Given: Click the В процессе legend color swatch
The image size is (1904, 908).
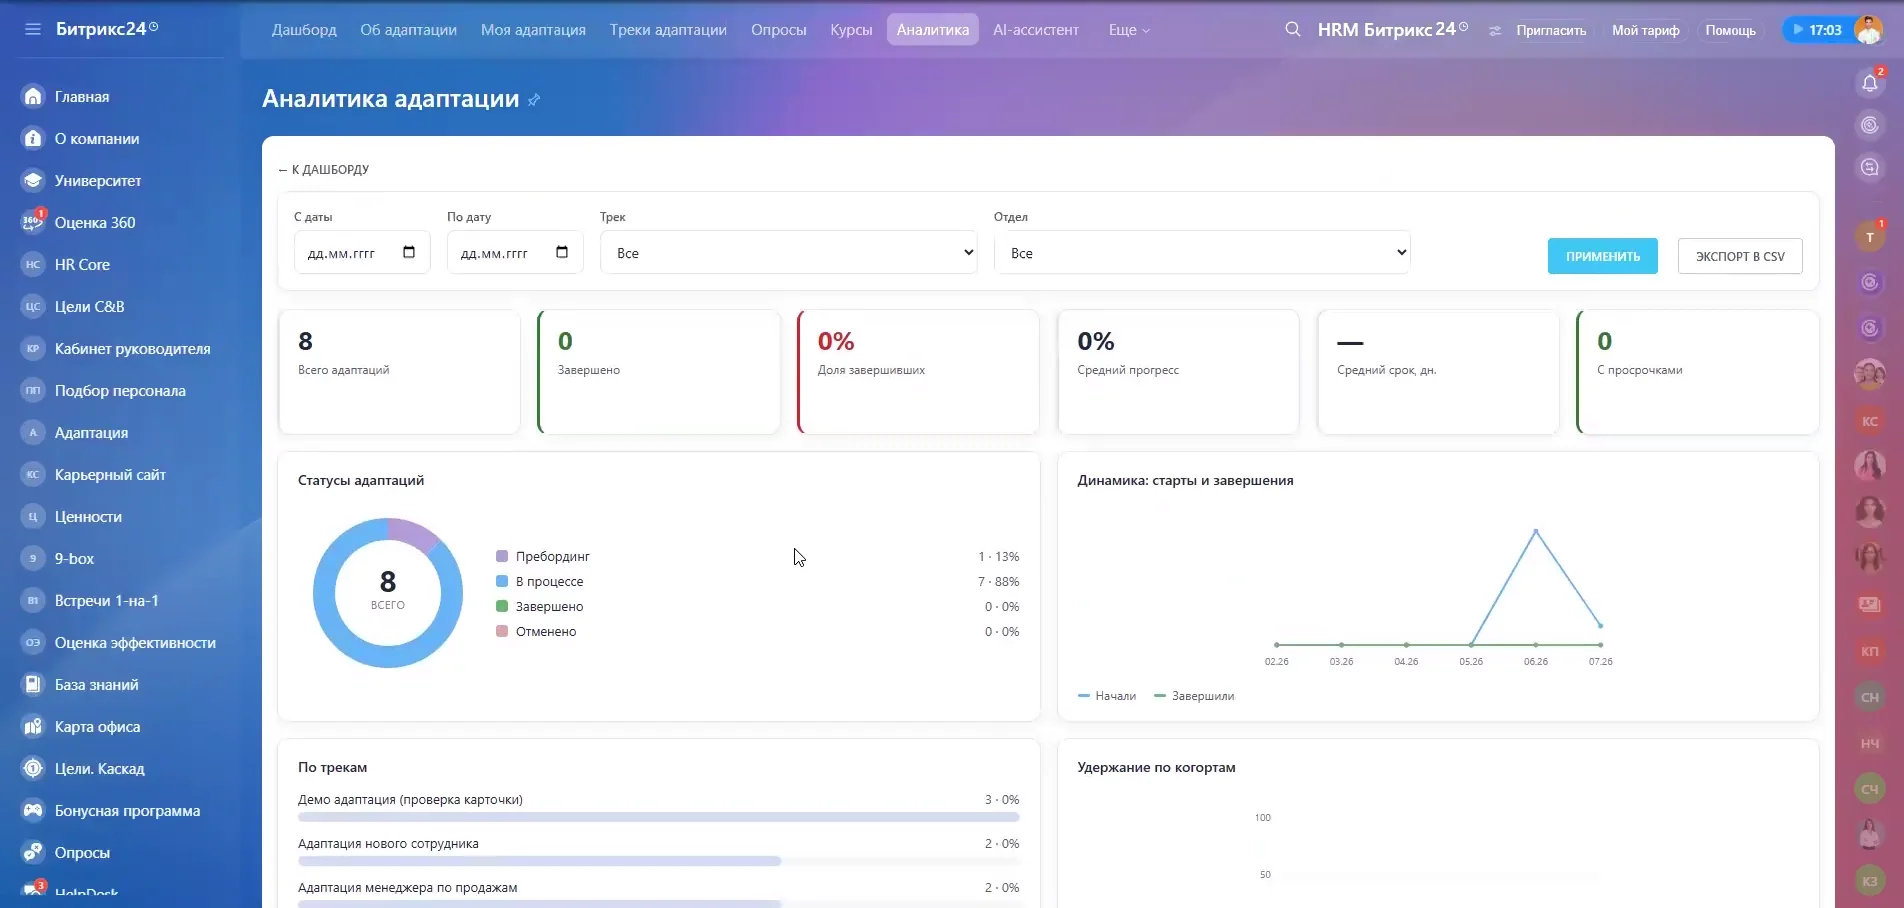Looking at the screenshot, I should tap(502, 581).
